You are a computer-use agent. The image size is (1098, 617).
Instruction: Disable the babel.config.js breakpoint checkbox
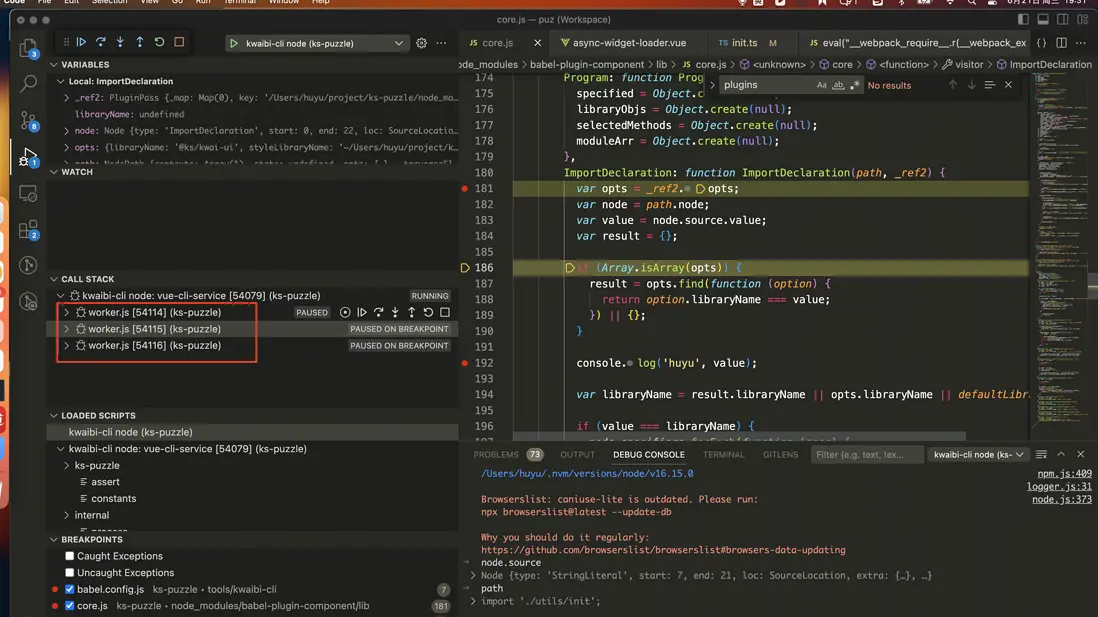click(x=70, y=590)
